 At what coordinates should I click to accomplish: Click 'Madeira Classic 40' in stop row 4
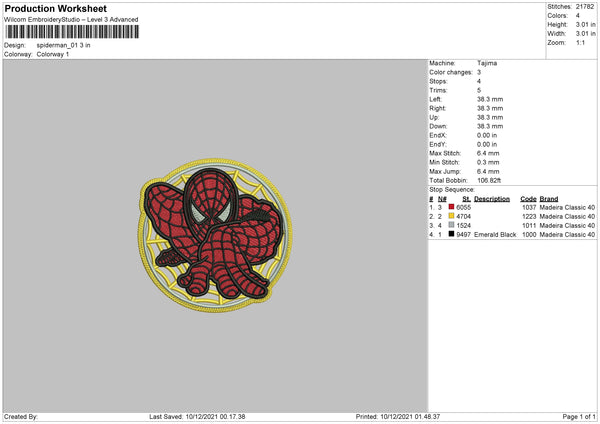(567, 235)
